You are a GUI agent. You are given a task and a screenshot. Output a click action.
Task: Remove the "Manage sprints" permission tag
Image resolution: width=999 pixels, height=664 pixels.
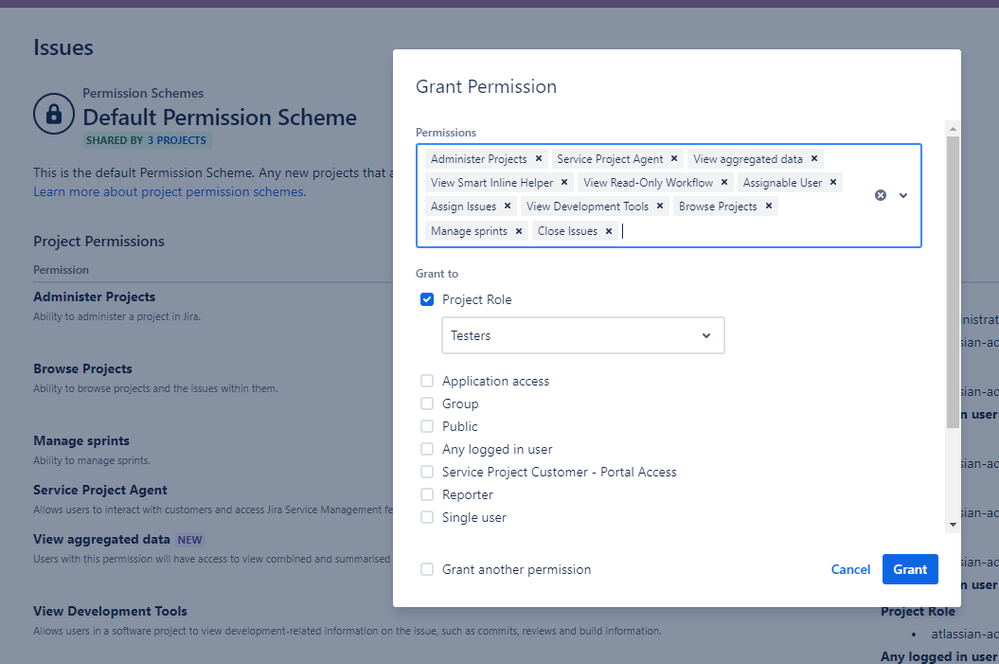519,230
